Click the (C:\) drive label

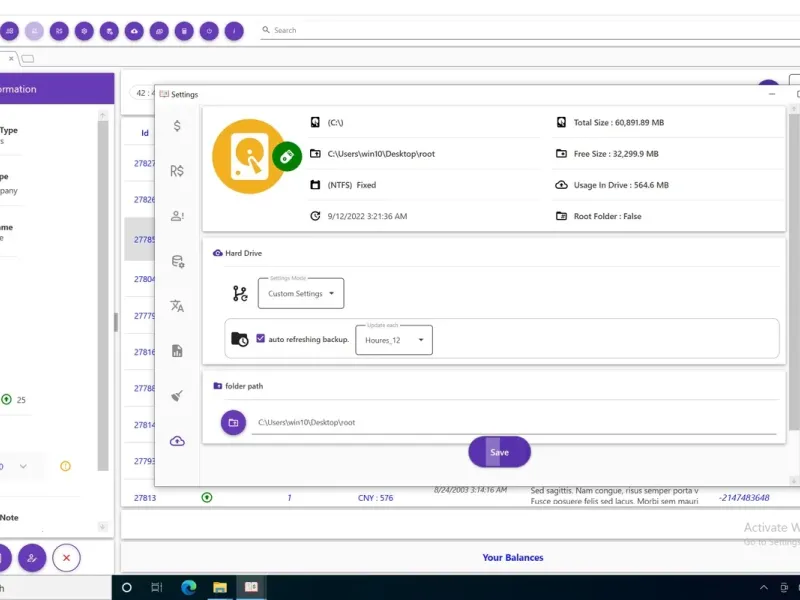point(335,122)
